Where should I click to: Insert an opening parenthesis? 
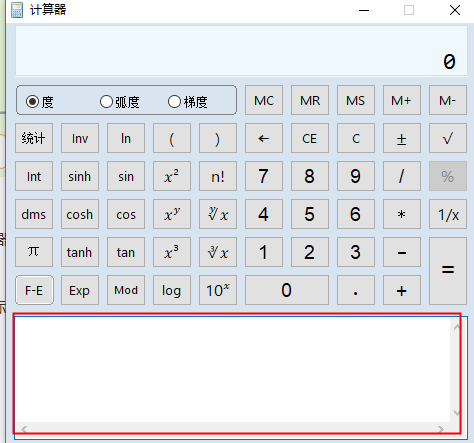(172, 138)
